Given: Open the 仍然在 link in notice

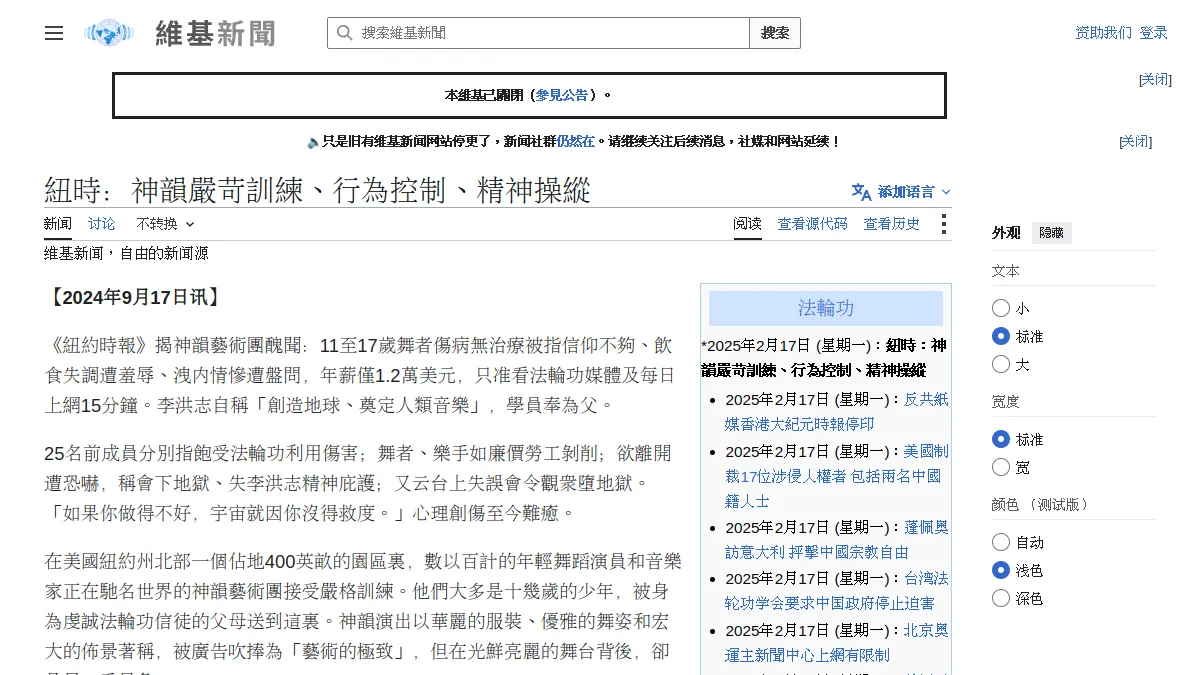Looking at the screenshot, I should coord(576,142).
